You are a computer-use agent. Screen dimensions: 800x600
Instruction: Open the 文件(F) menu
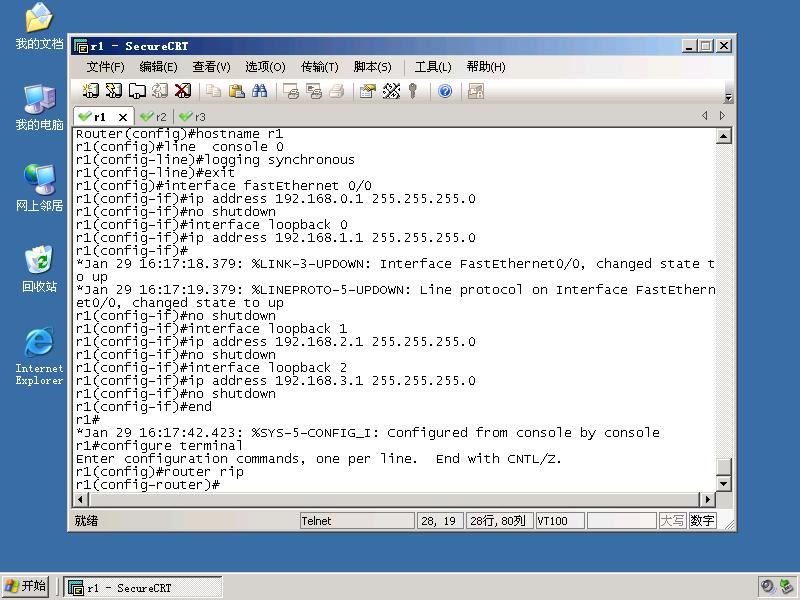click(105, 67)
